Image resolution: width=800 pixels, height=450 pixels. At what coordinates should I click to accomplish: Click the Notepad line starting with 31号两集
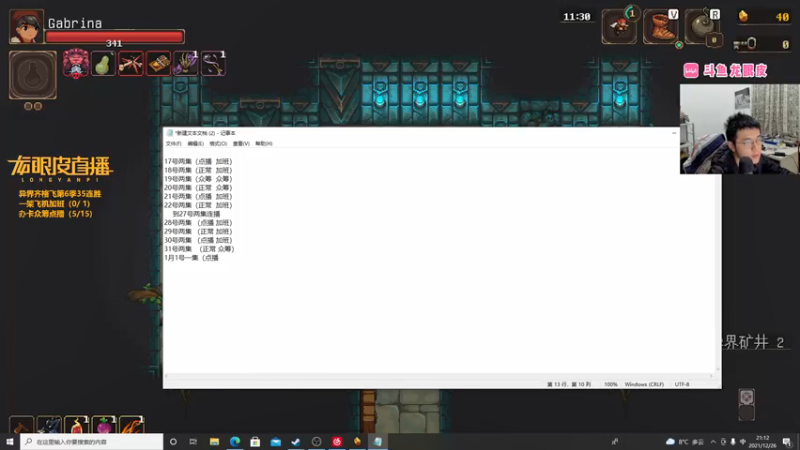coord(199,249)
